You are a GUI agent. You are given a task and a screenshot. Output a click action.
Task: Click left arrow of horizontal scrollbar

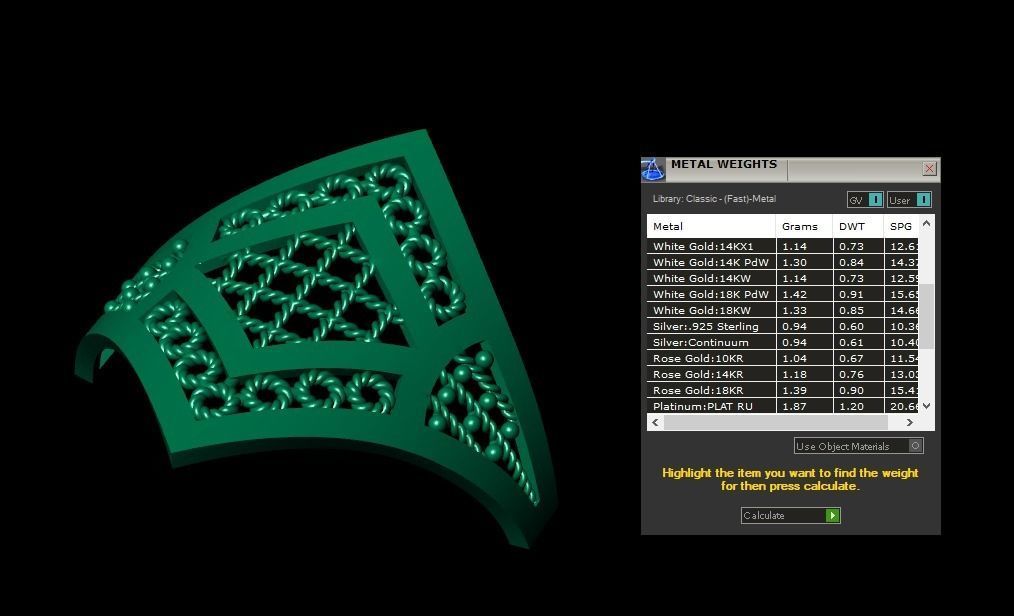(655, 422)
